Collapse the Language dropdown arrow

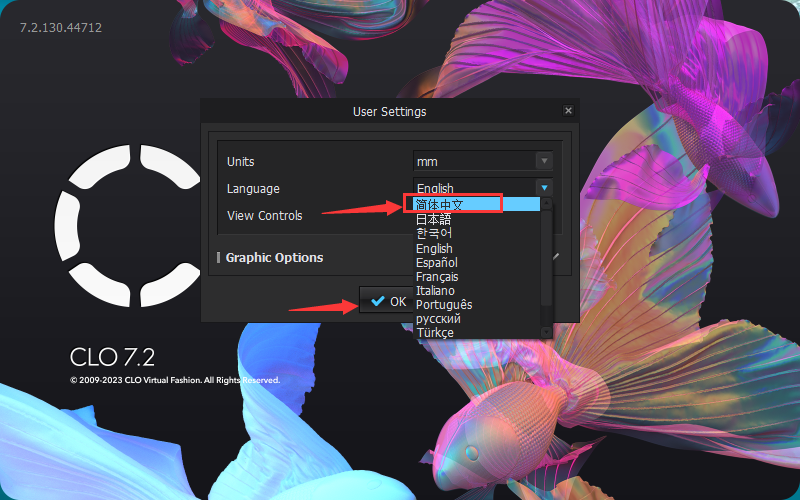click(544, 188)
